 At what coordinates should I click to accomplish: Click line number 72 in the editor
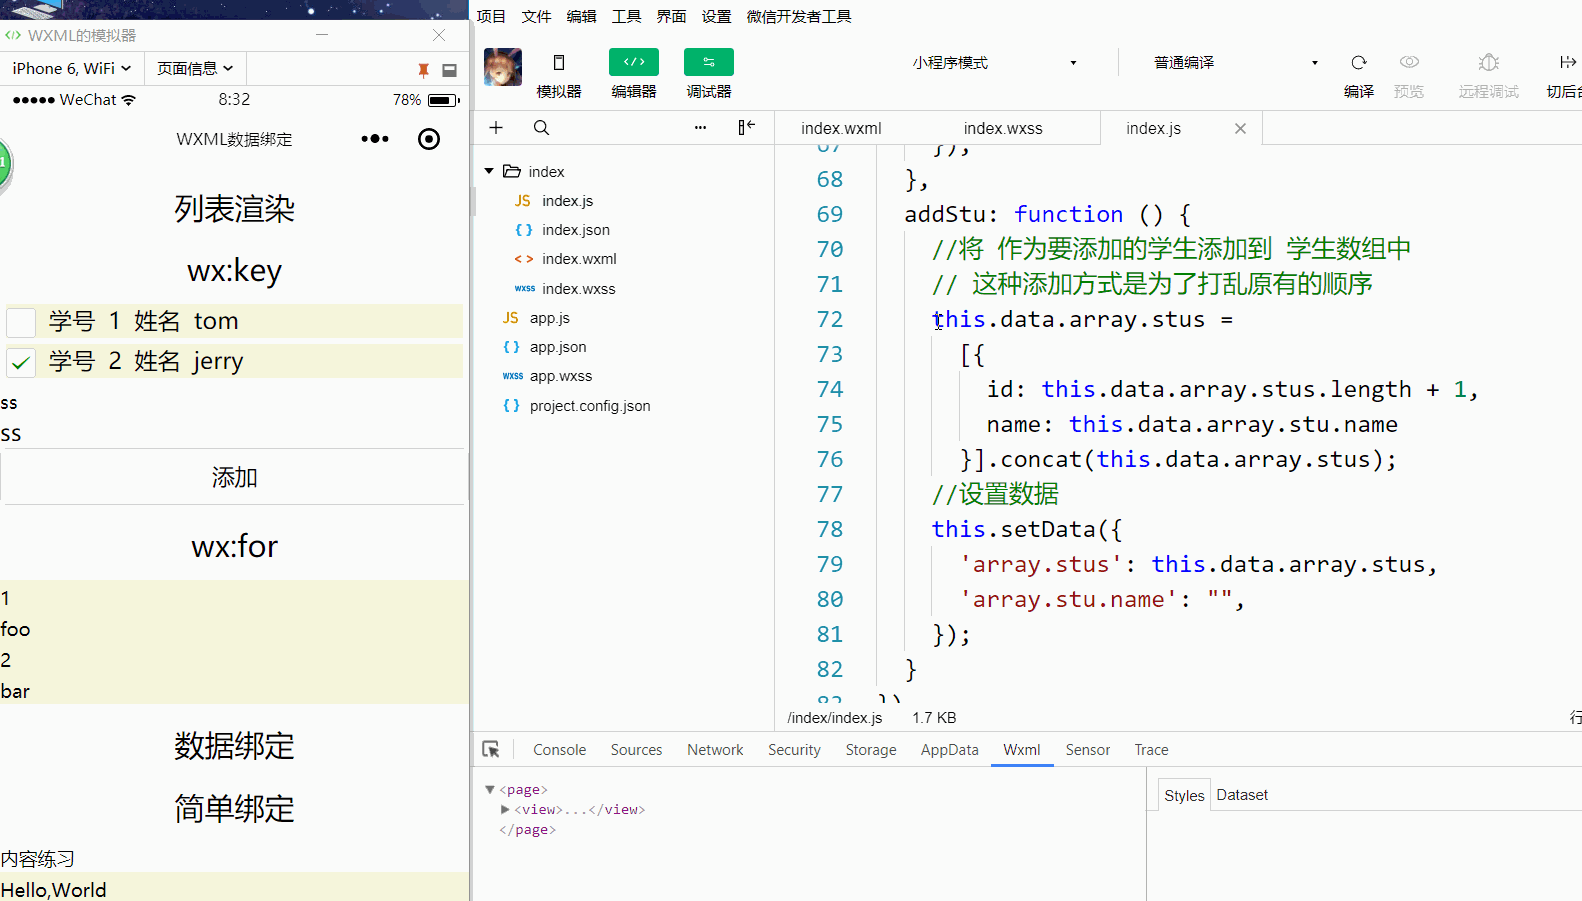[829, 319]
